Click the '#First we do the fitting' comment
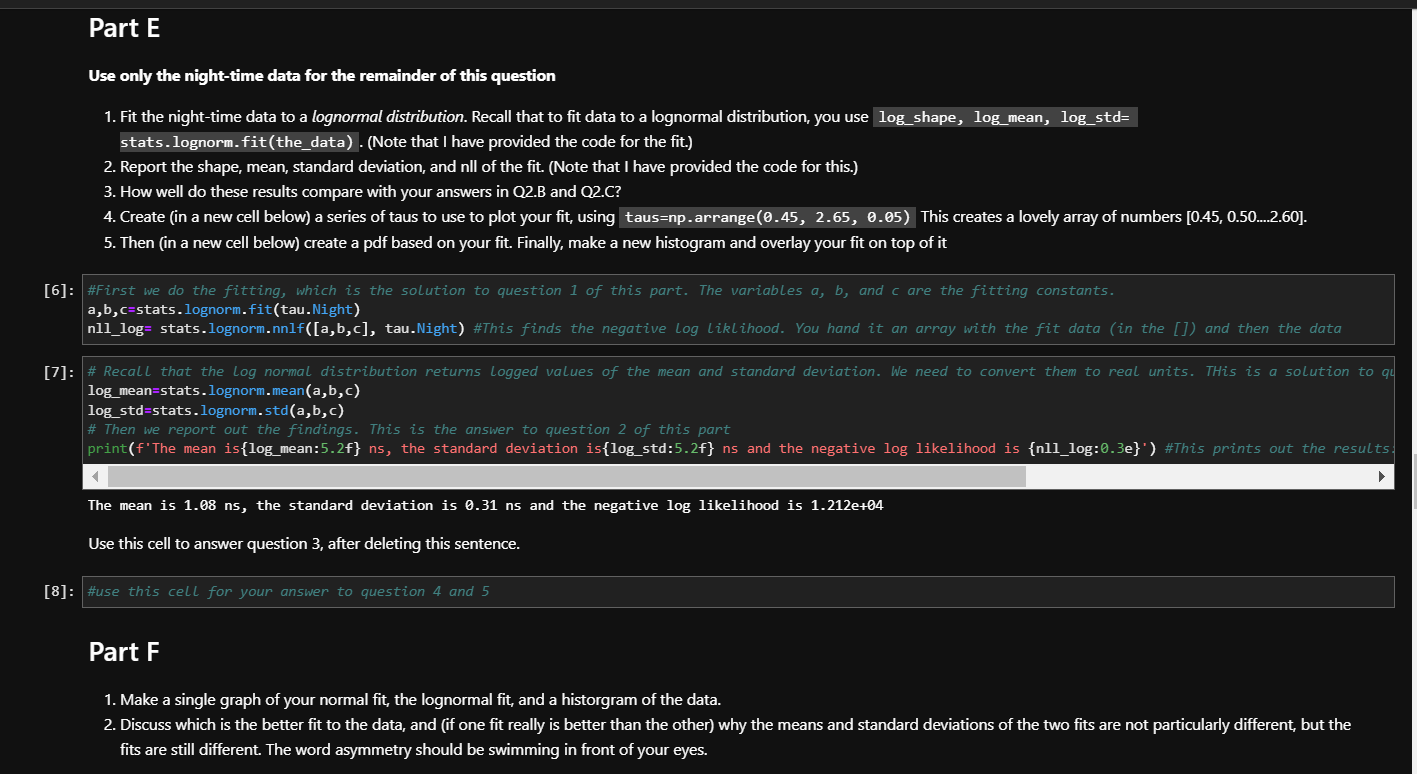Viewport: 1417px width, 774px height. click(x=601, y=291)
